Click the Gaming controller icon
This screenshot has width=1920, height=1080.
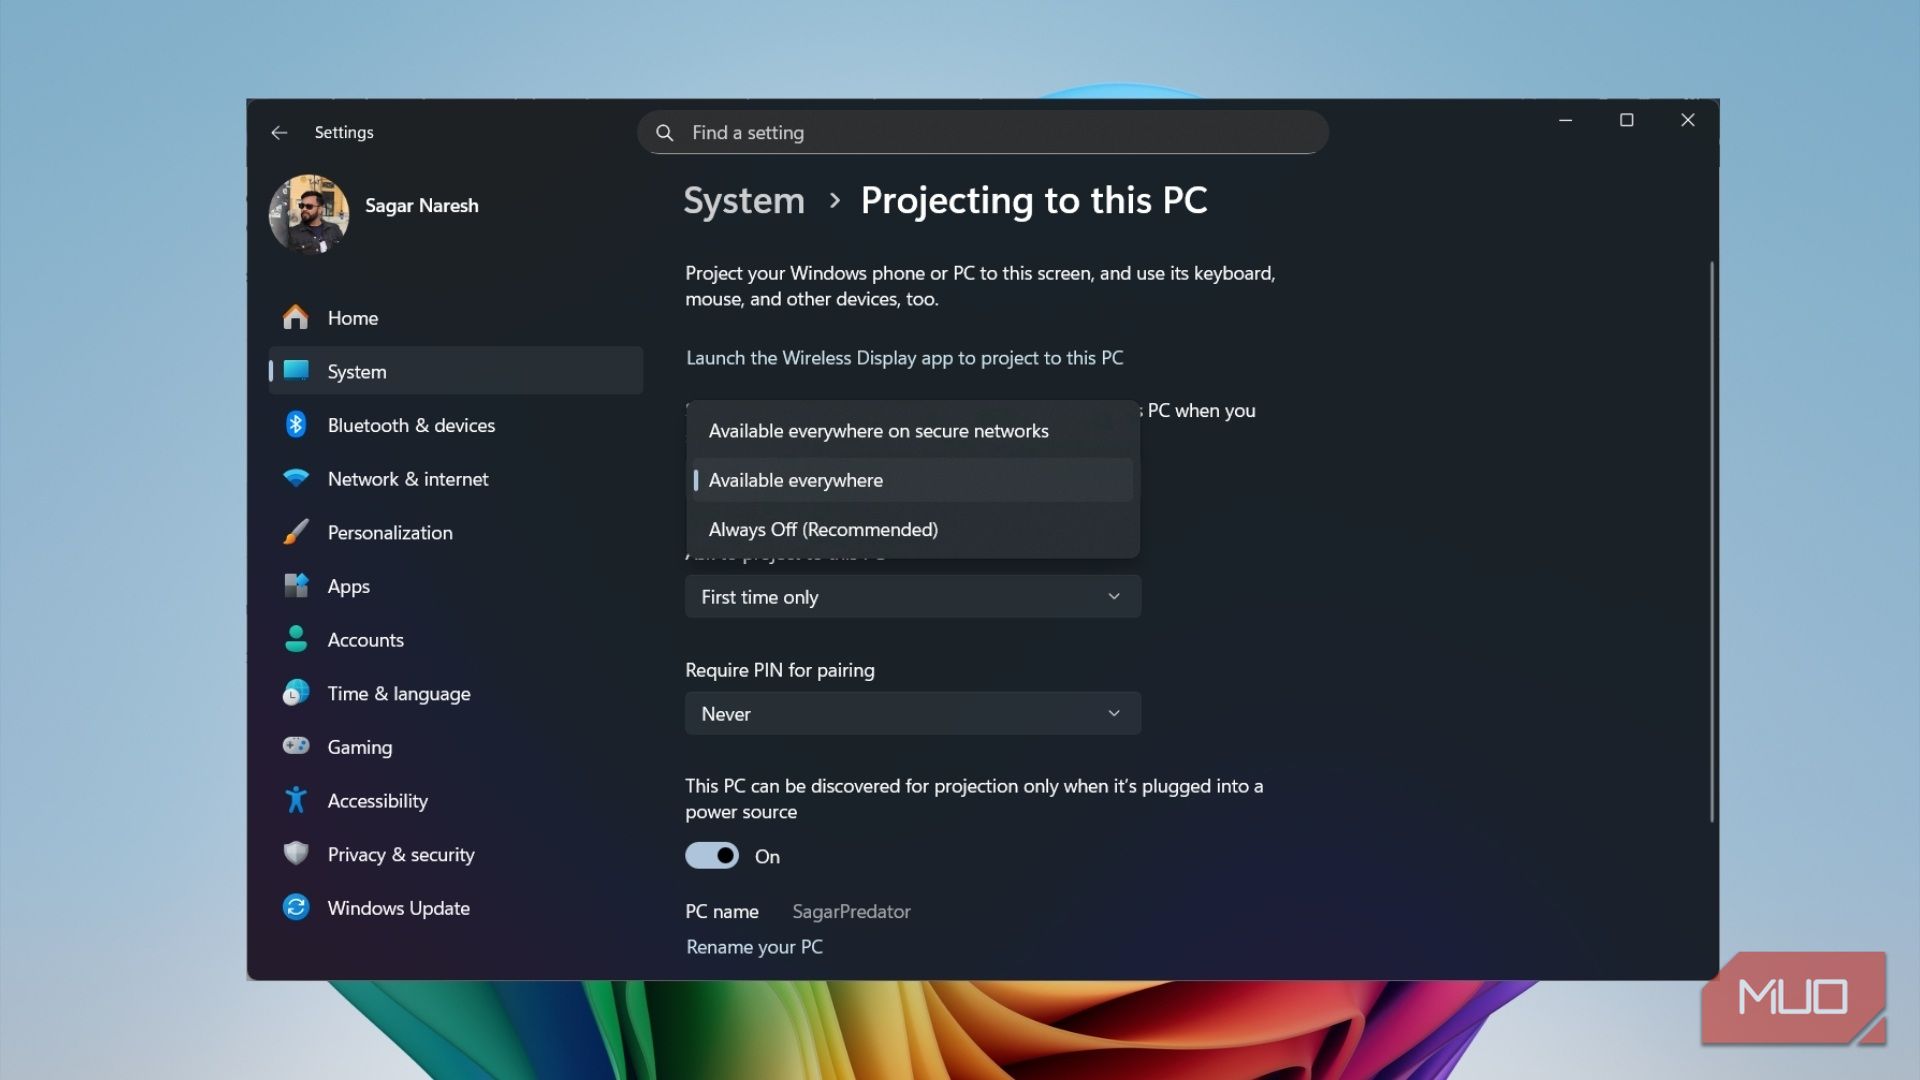(296, 746)
